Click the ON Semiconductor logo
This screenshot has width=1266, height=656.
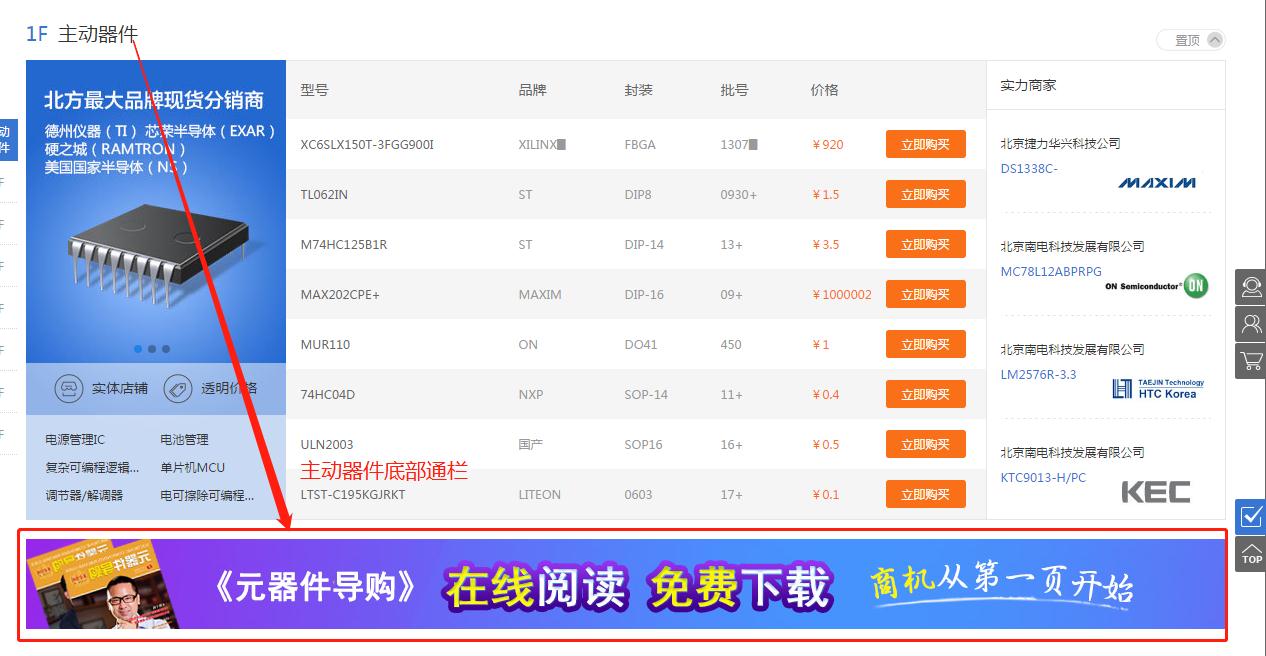(x=1157, y=286)
